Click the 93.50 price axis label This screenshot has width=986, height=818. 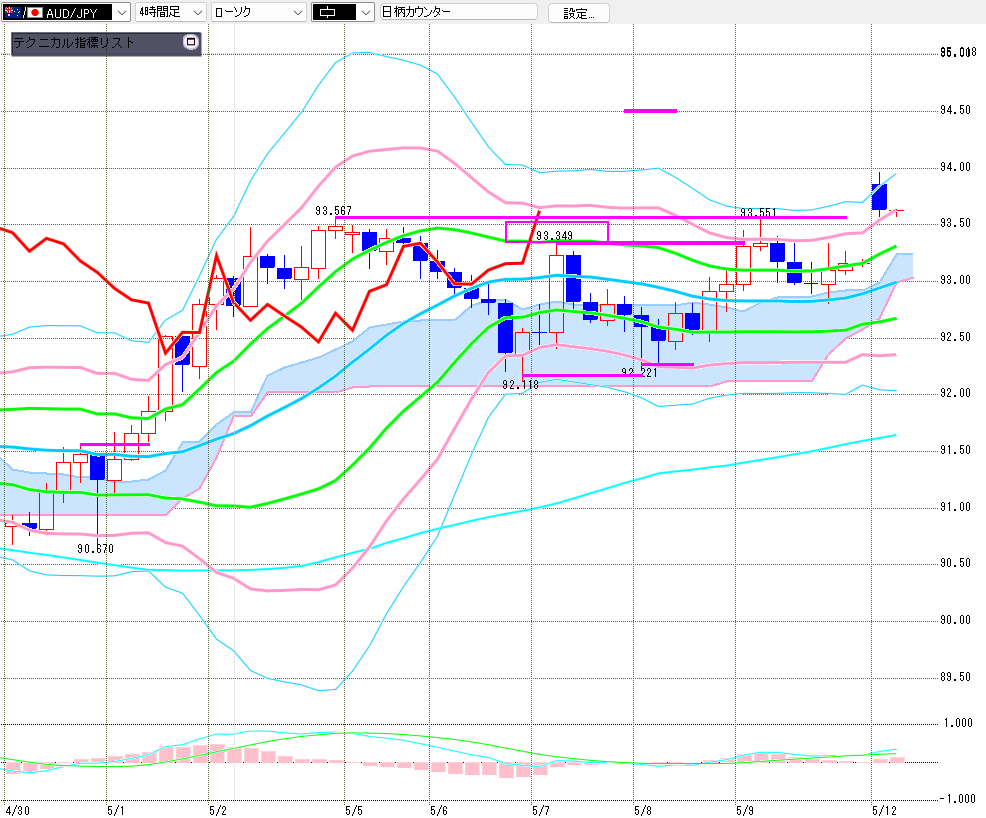point(955,223)
